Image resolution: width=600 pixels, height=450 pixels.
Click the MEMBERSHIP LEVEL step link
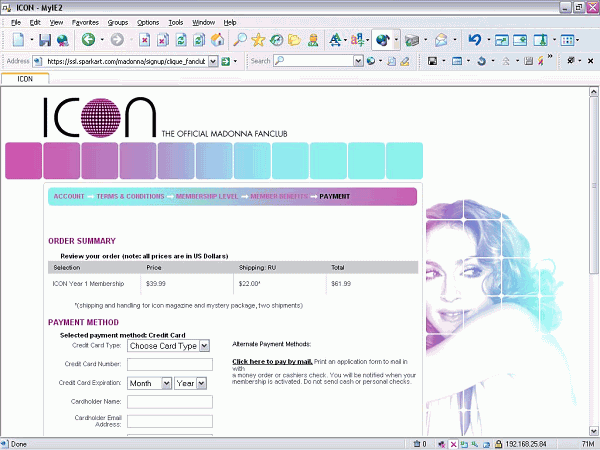pos(207,196)
